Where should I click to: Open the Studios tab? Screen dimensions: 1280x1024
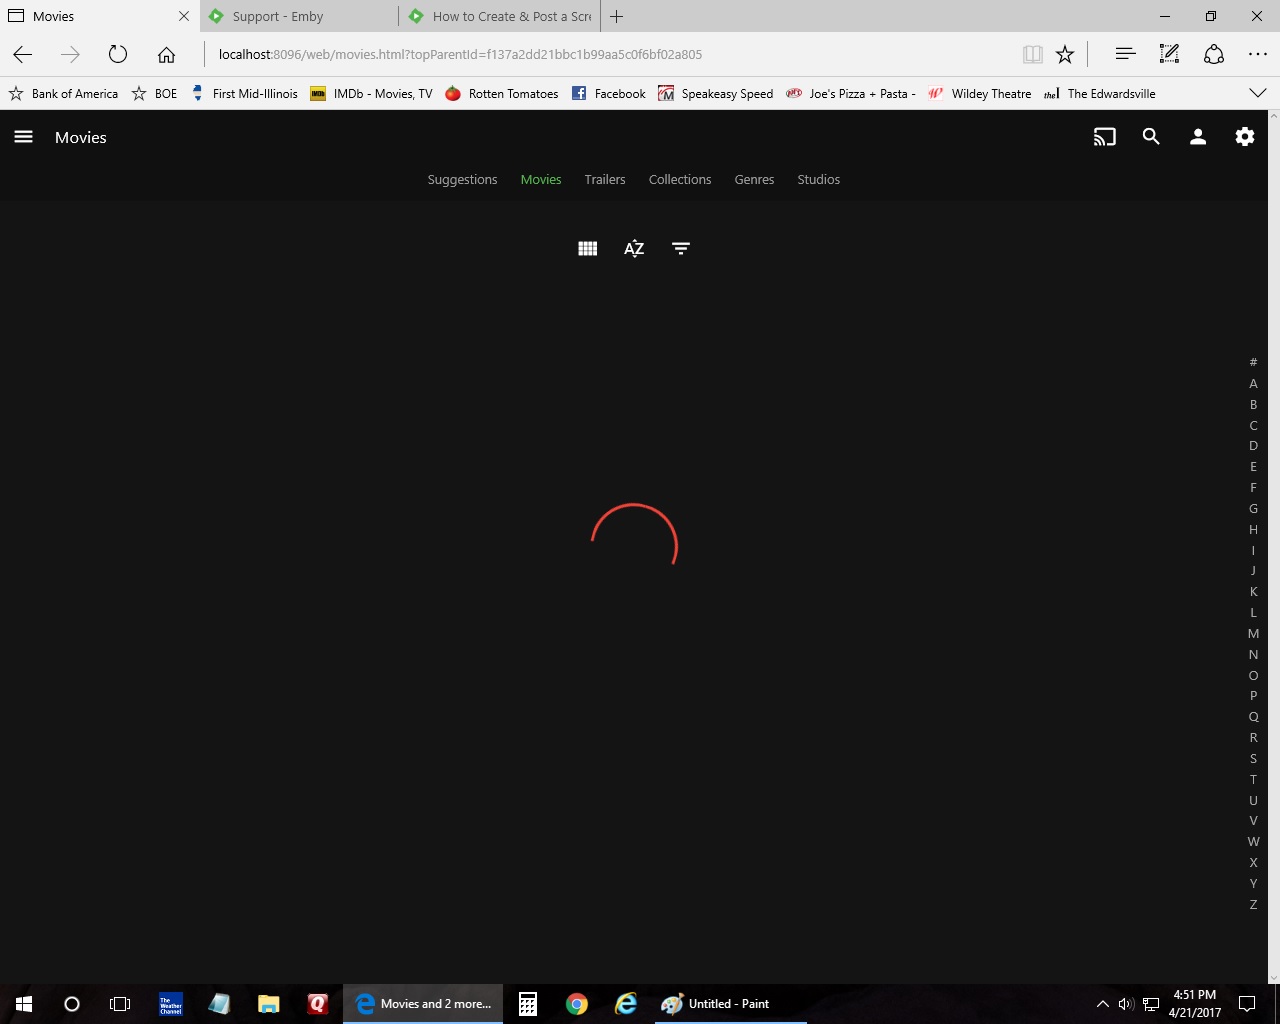coord(819,180)
